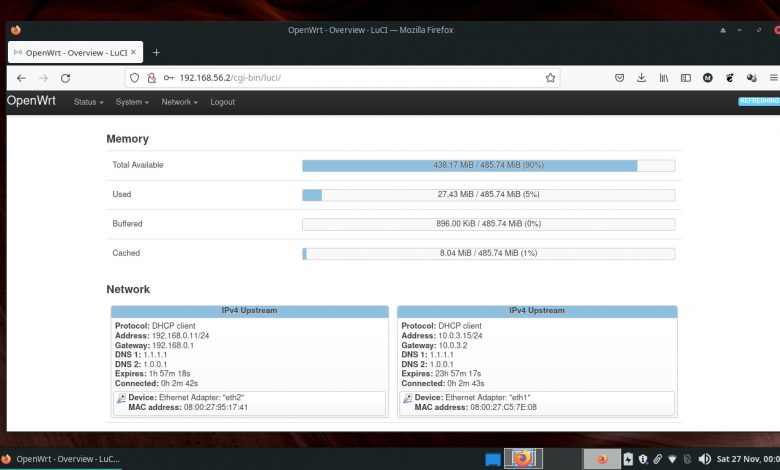
Task: Click the Firefox icon in window title bar
Action: [x=15, y=30]
